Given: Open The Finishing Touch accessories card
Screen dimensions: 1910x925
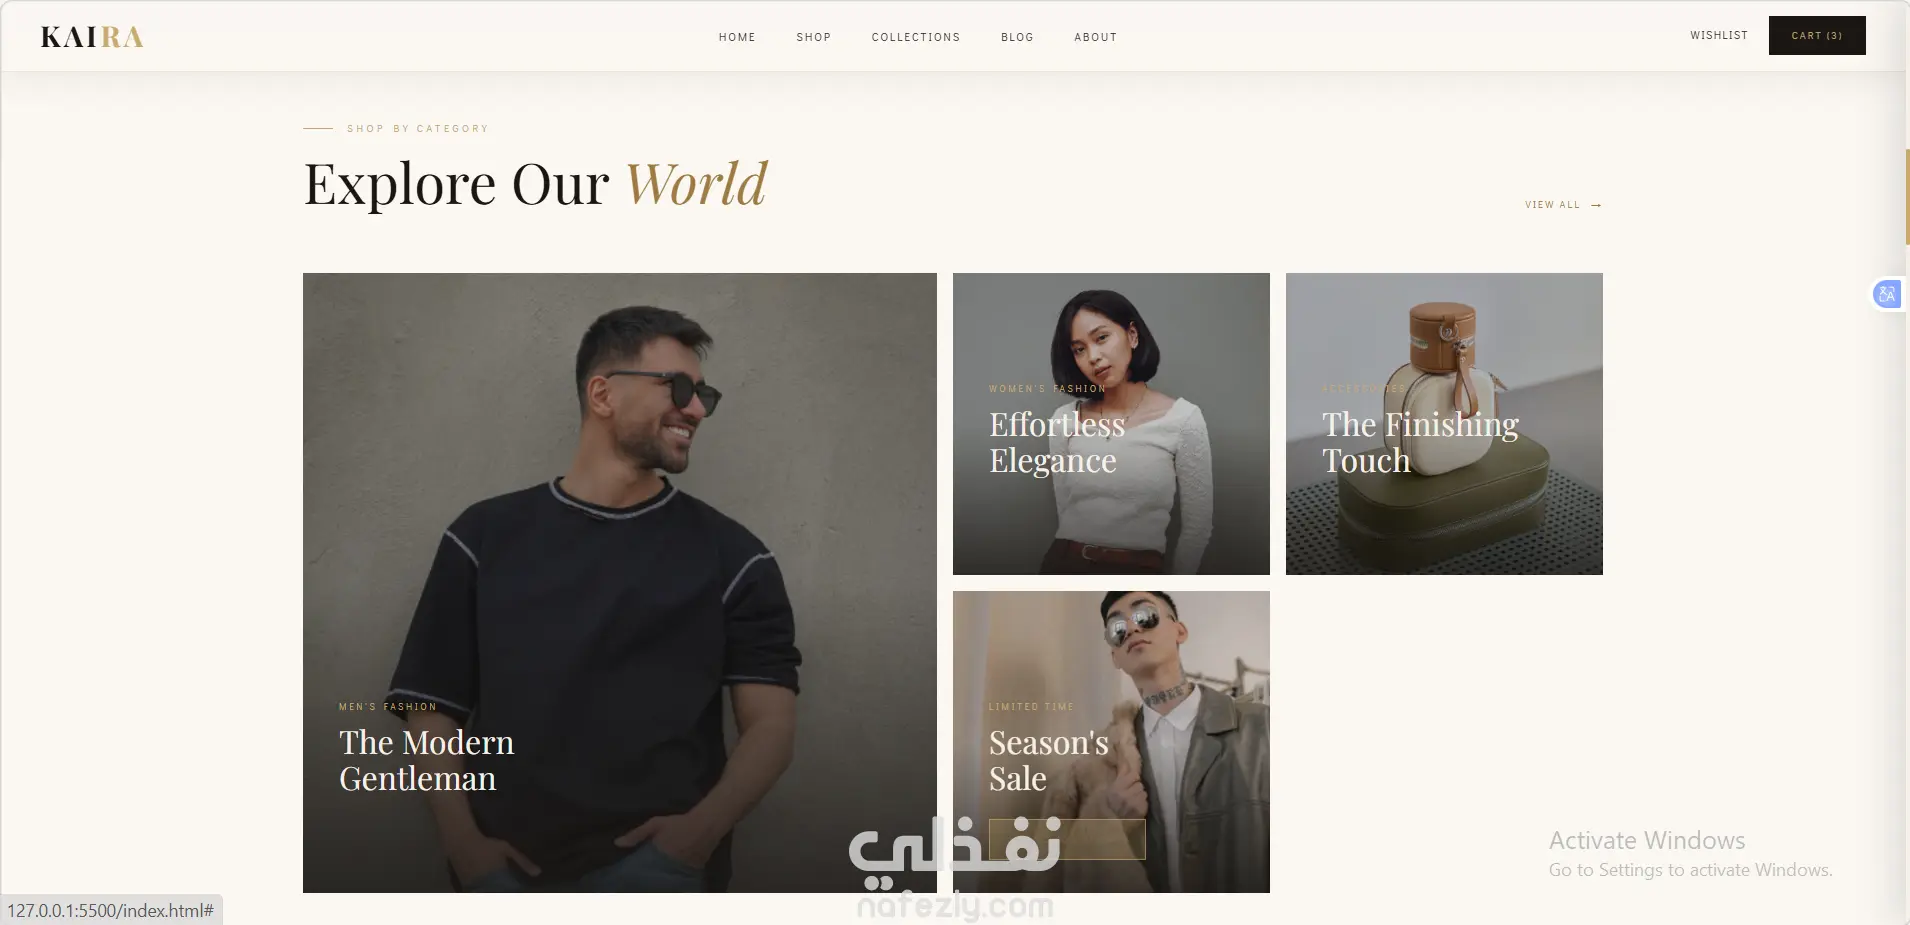Looking at the screenshot, I should click(x=1444, y=424).
